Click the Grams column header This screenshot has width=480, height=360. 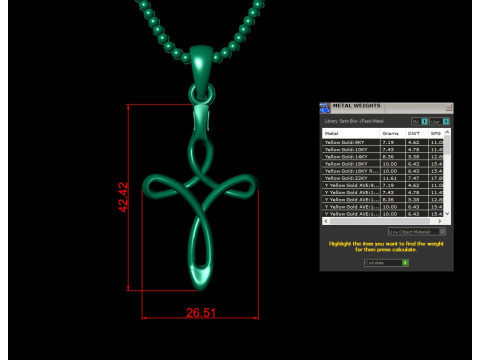(392, 133)
